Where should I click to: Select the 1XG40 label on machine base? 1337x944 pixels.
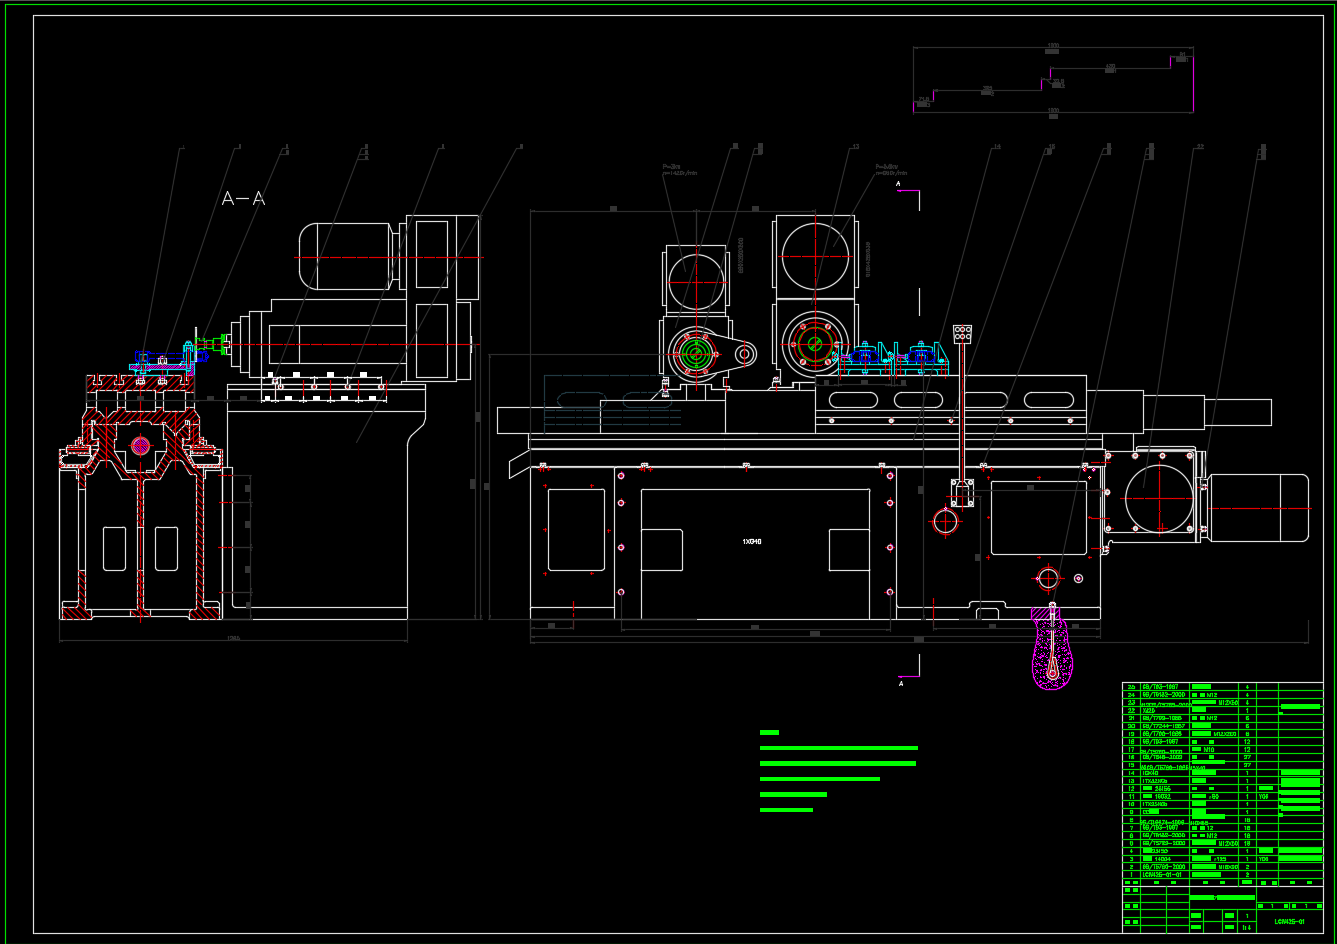pyautogui.click(x=752, y=541)
